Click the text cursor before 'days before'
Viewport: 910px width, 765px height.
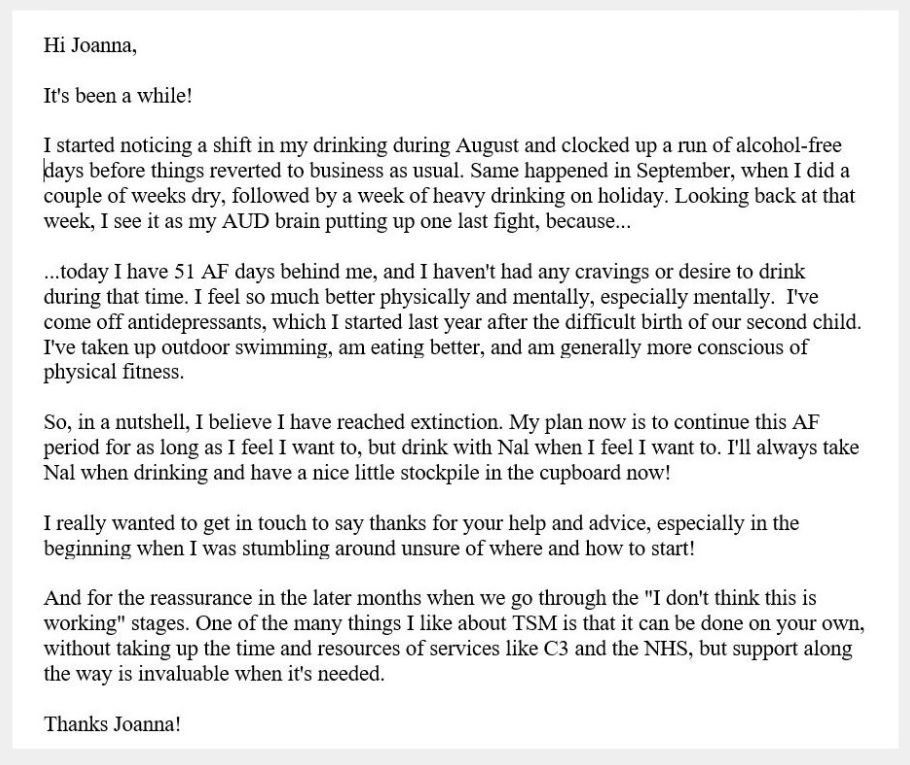pyautogui.click(x=45, y=171)
